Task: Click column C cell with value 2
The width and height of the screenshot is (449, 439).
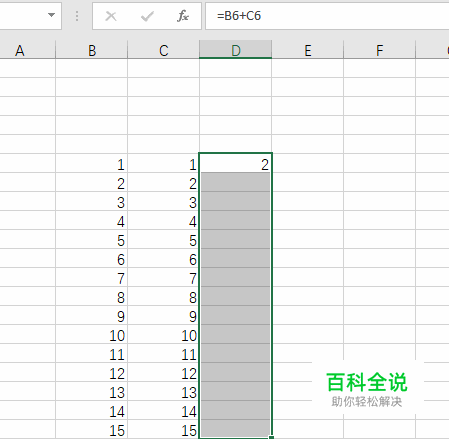Action: tap(164, 182)
